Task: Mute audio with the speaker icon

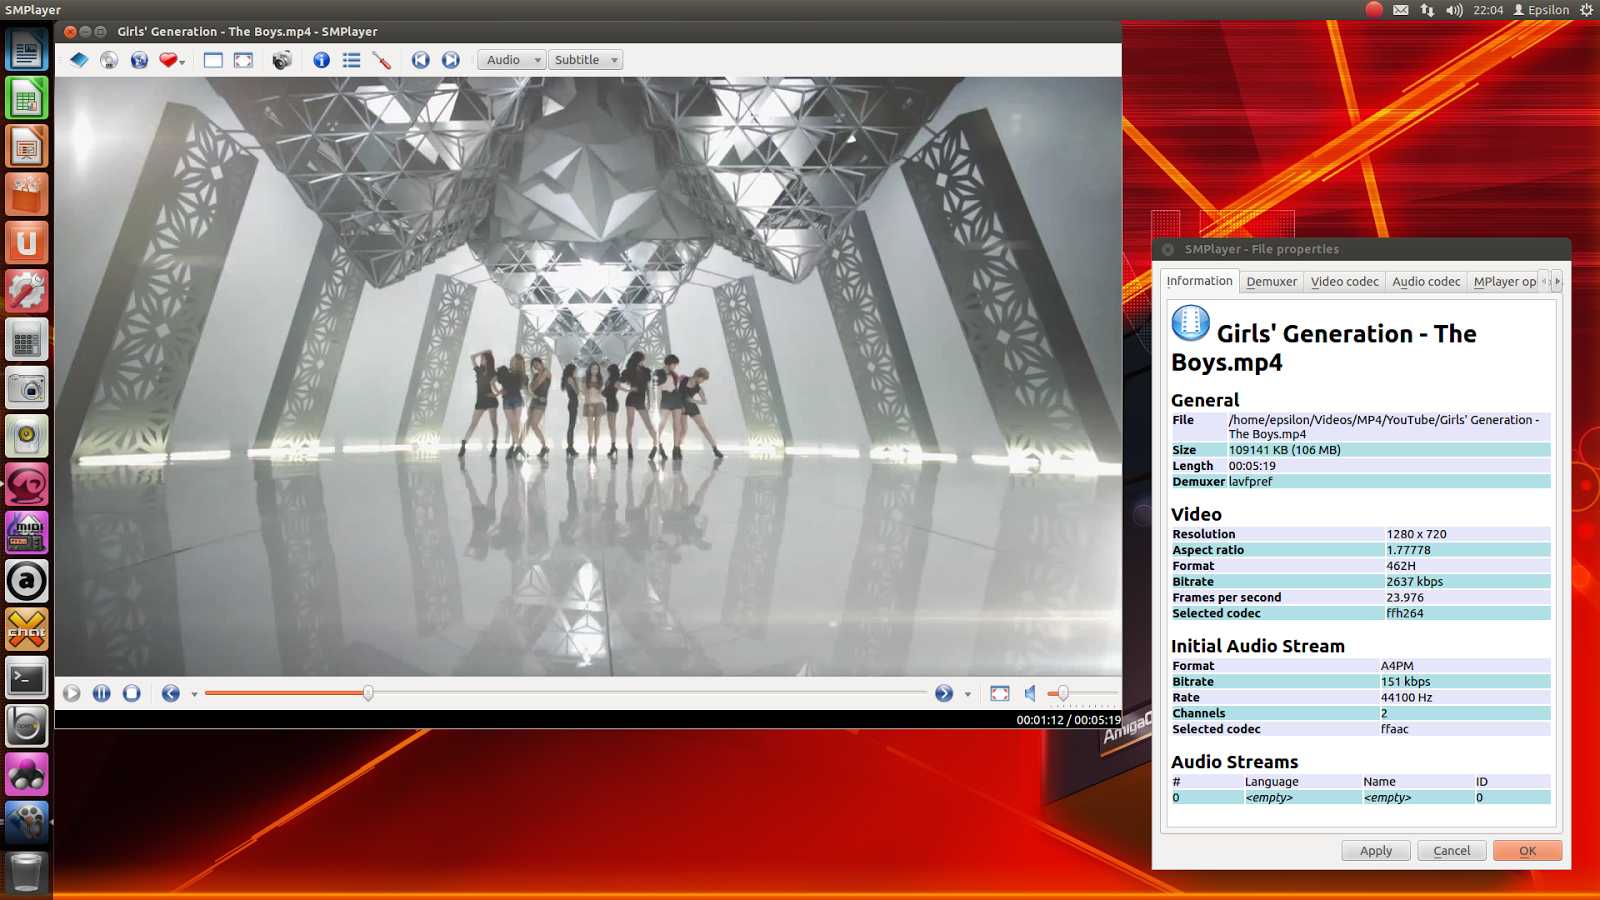Action: pos(1030,693)
